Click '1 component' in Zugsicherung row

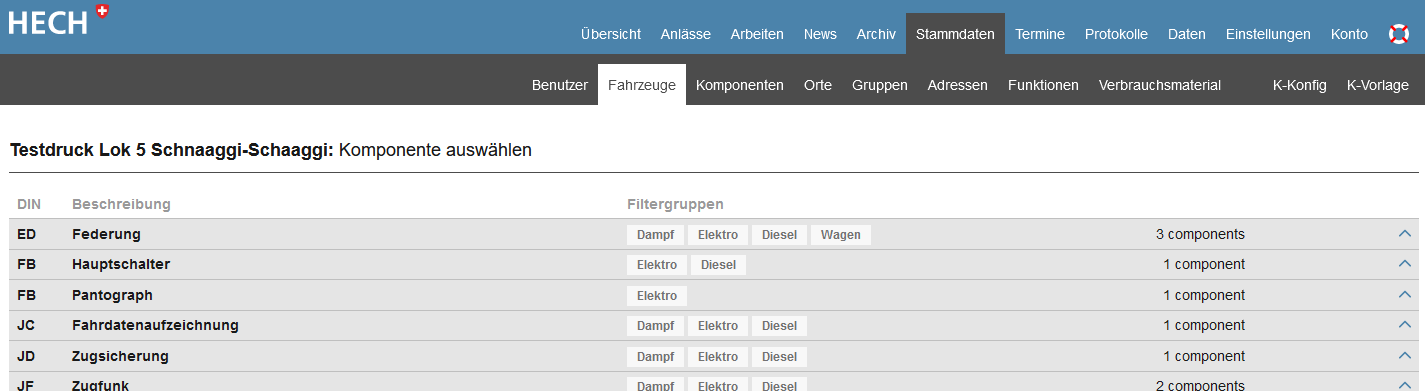coord(1204,357)
